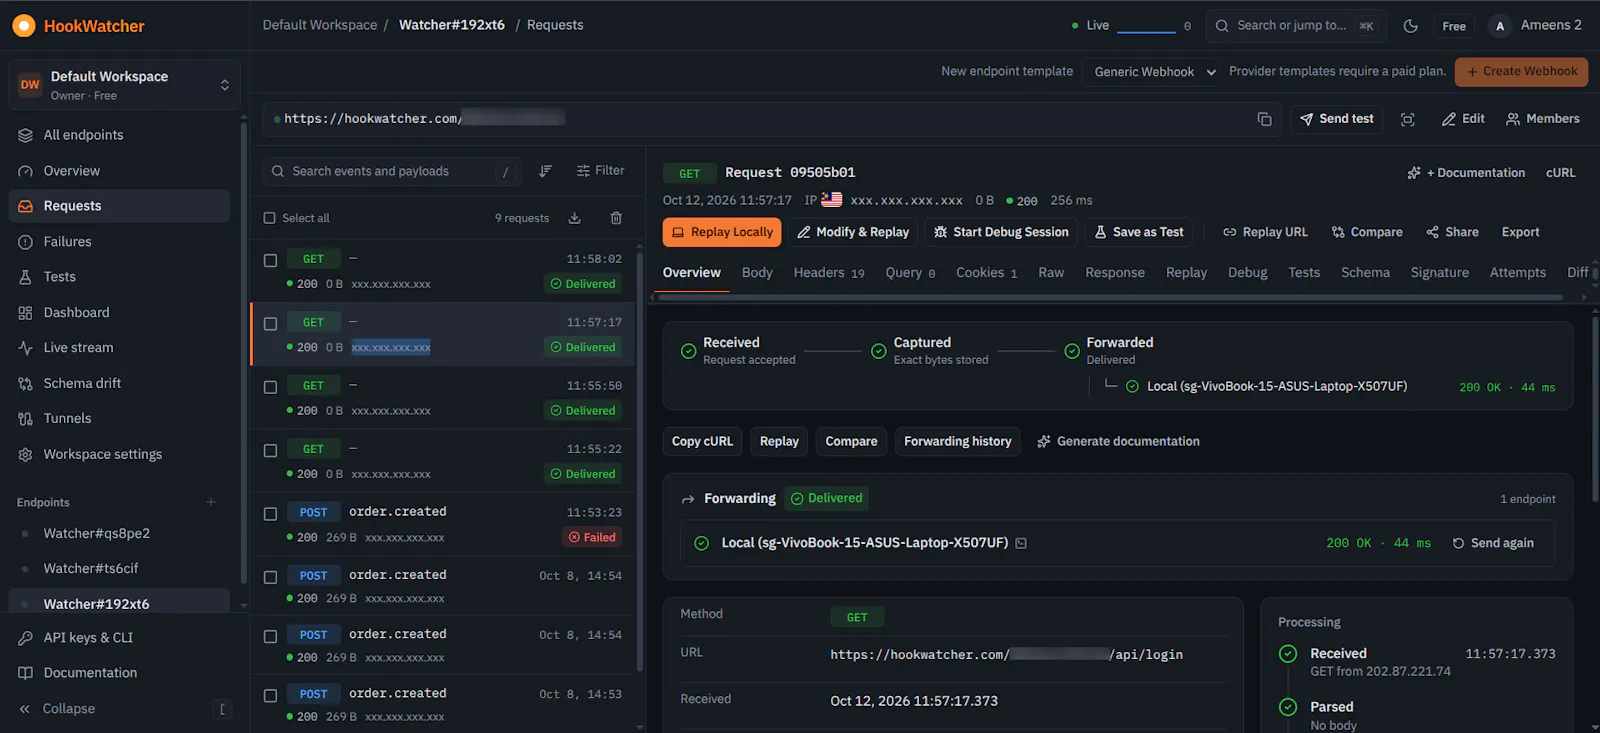1600x733 pixels.
Task: Expand the Default Workspace switcher
Action: coord(124,85)
